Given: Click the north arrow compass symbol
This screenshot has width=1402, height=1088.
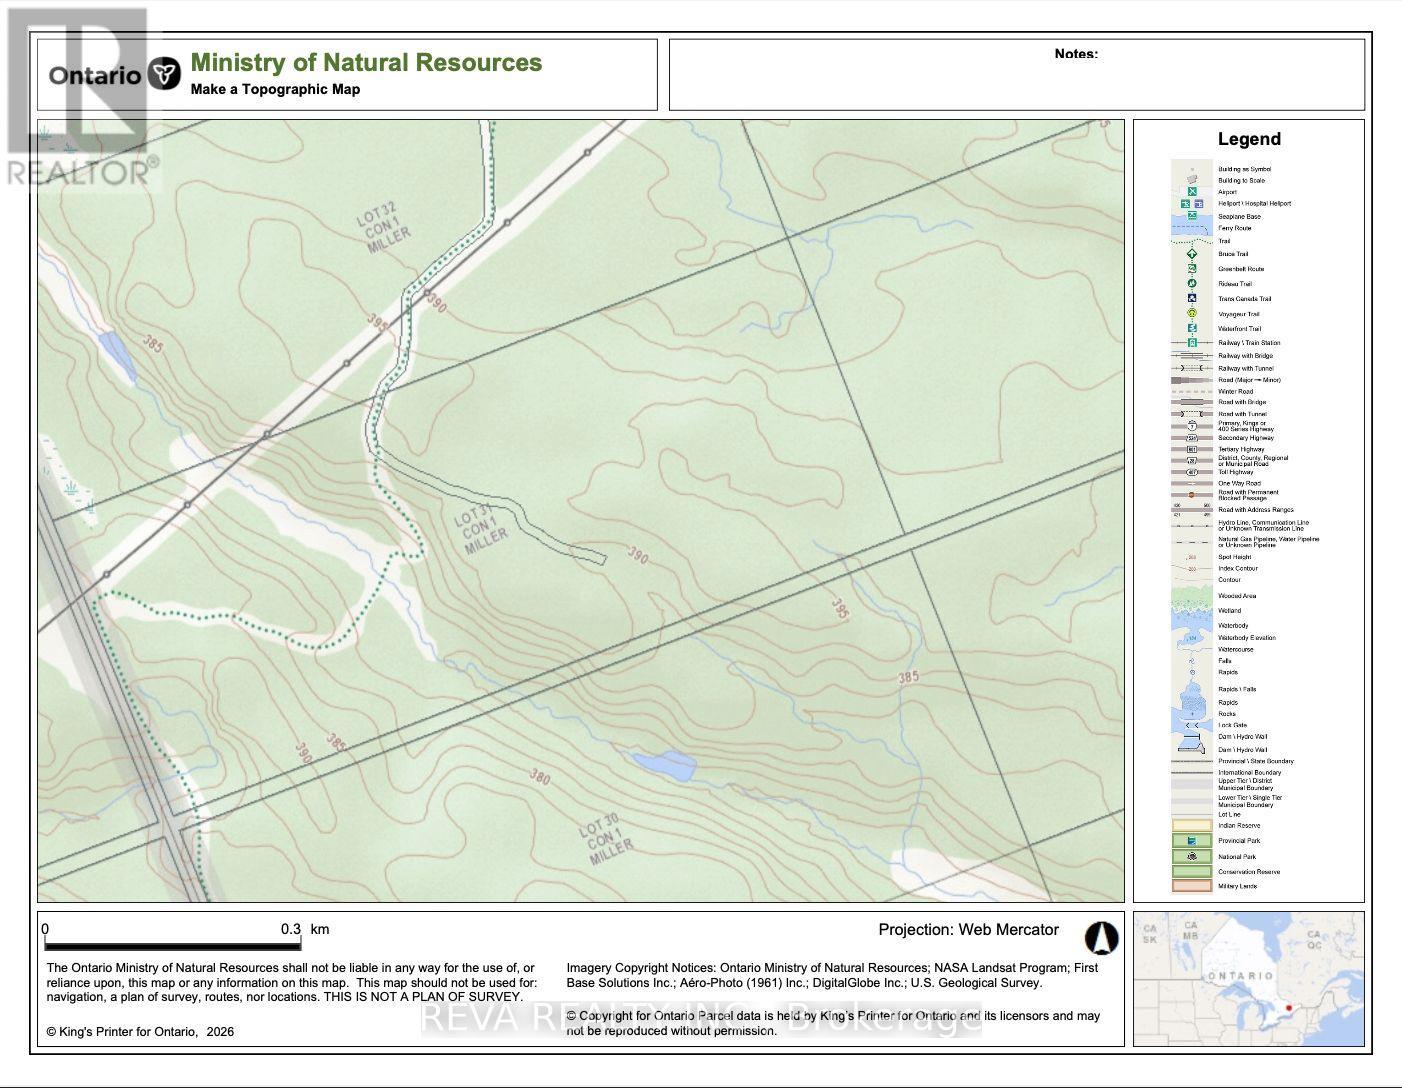Looking at the screenshot, I should click(x=1101, y=937).
